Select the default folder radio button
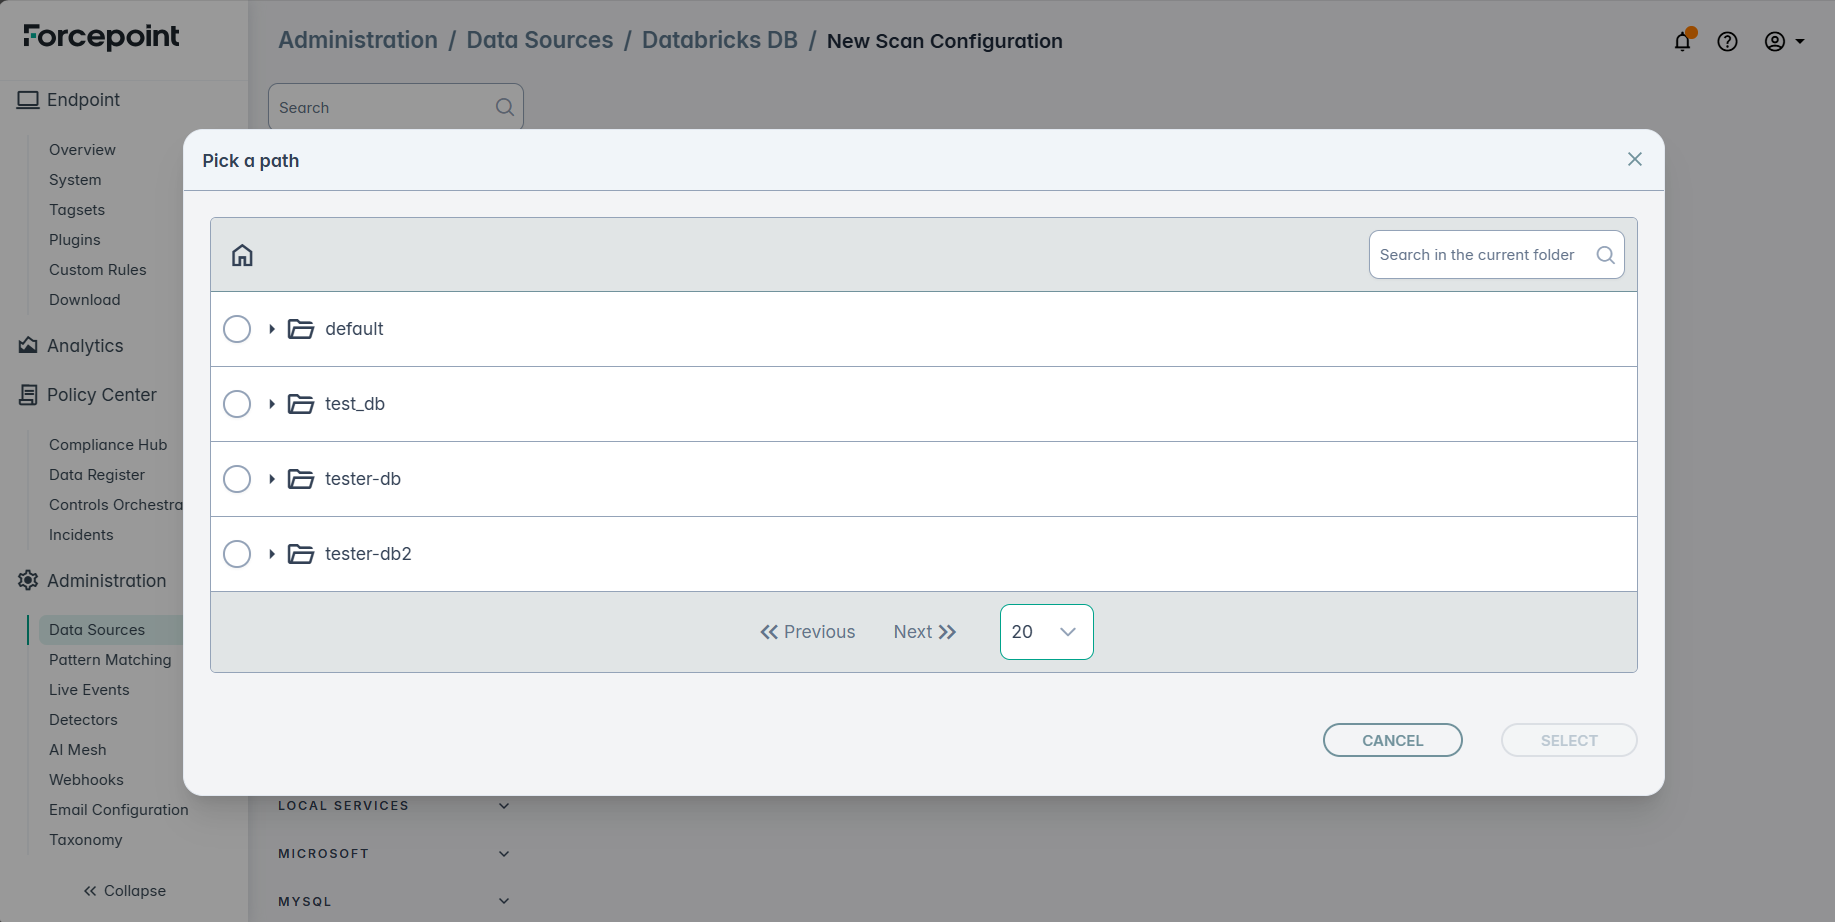Screen dimensions: 1835x922 (x=237, y=329)
